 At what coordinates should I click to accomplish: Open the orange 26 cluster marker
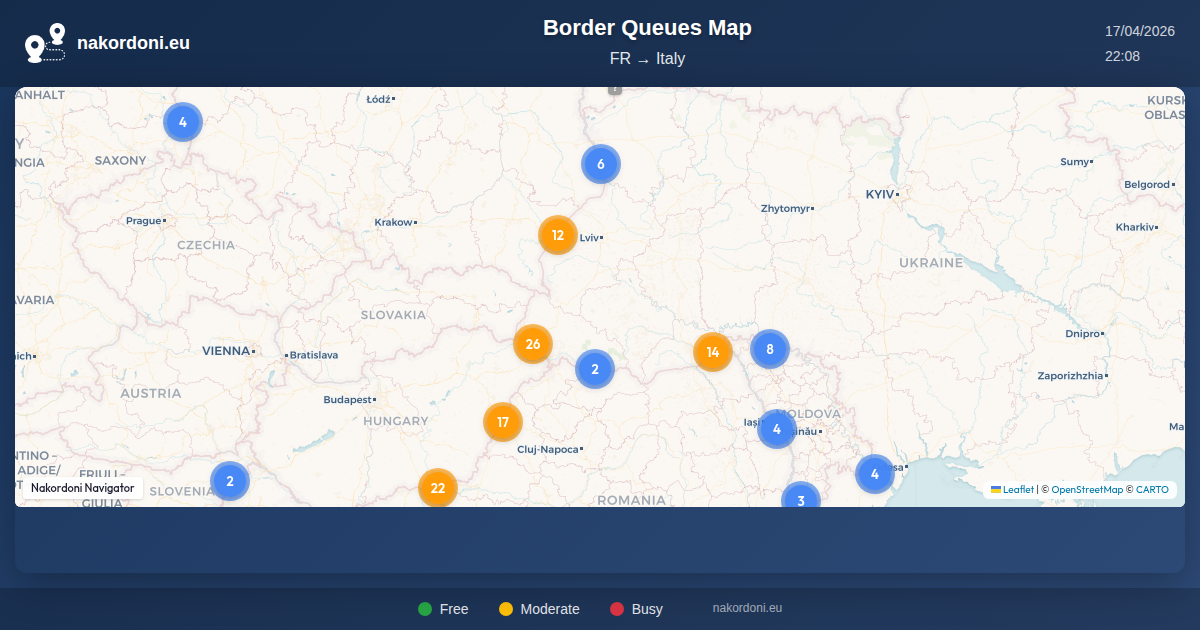point(533,344)
